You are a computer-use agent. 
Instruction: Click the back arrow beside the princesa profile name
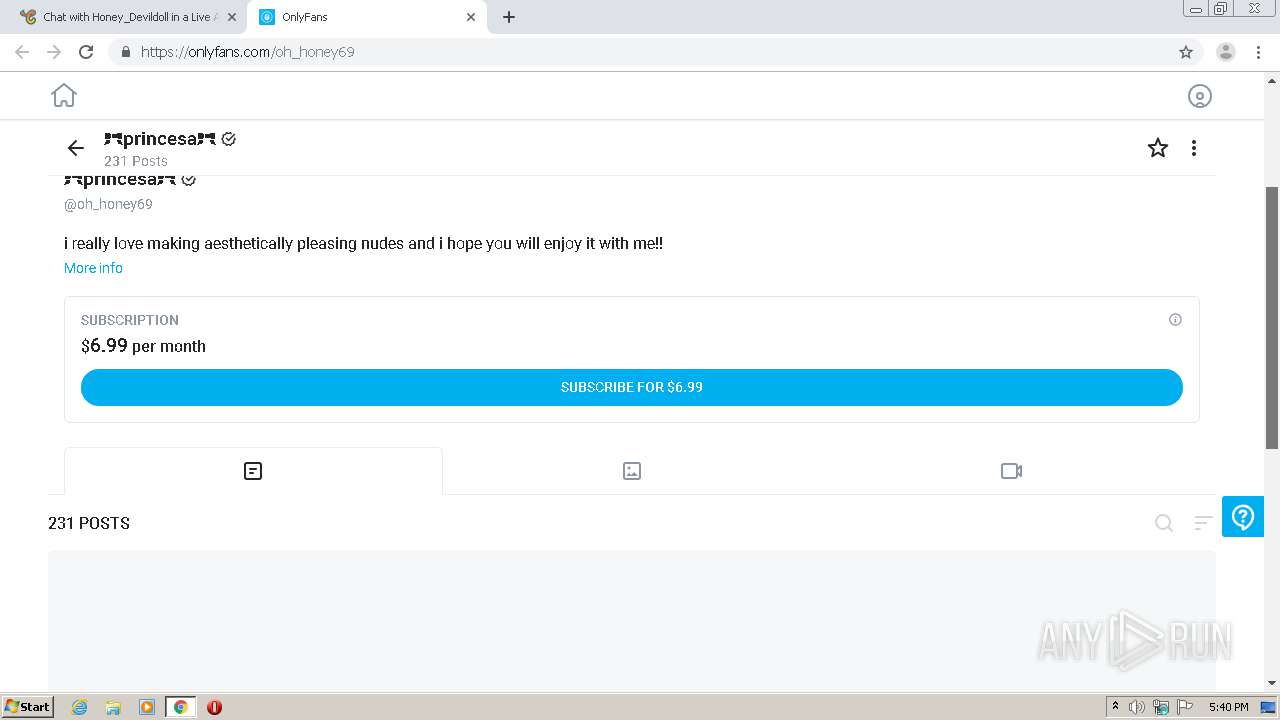pos(76,148)
